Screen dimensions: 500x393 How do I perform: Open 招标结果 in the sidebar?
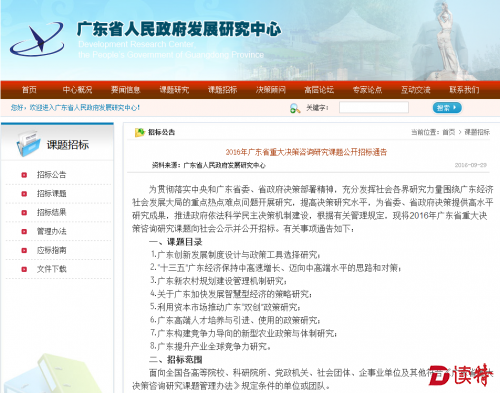tap(51, 212)
